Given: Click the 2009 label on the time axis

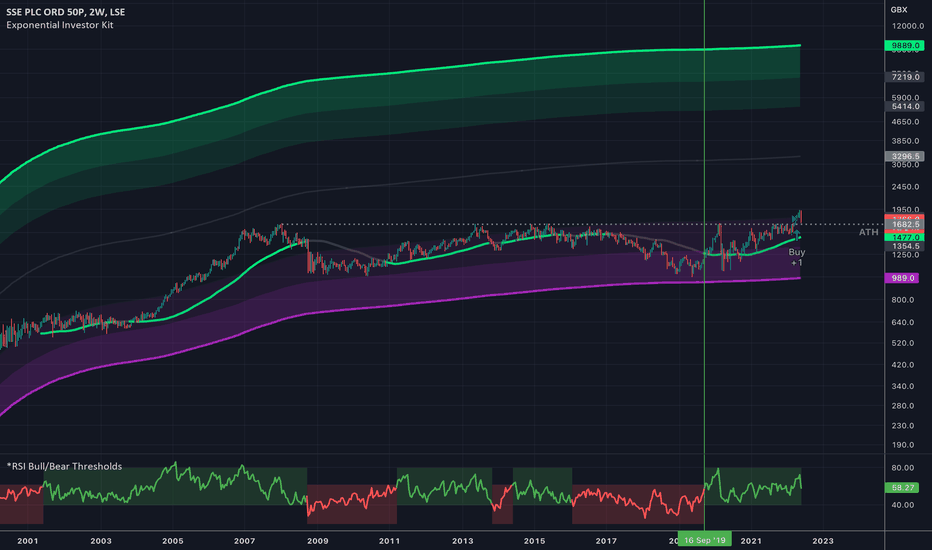Looking at the screenshot, I should [317, 541].
